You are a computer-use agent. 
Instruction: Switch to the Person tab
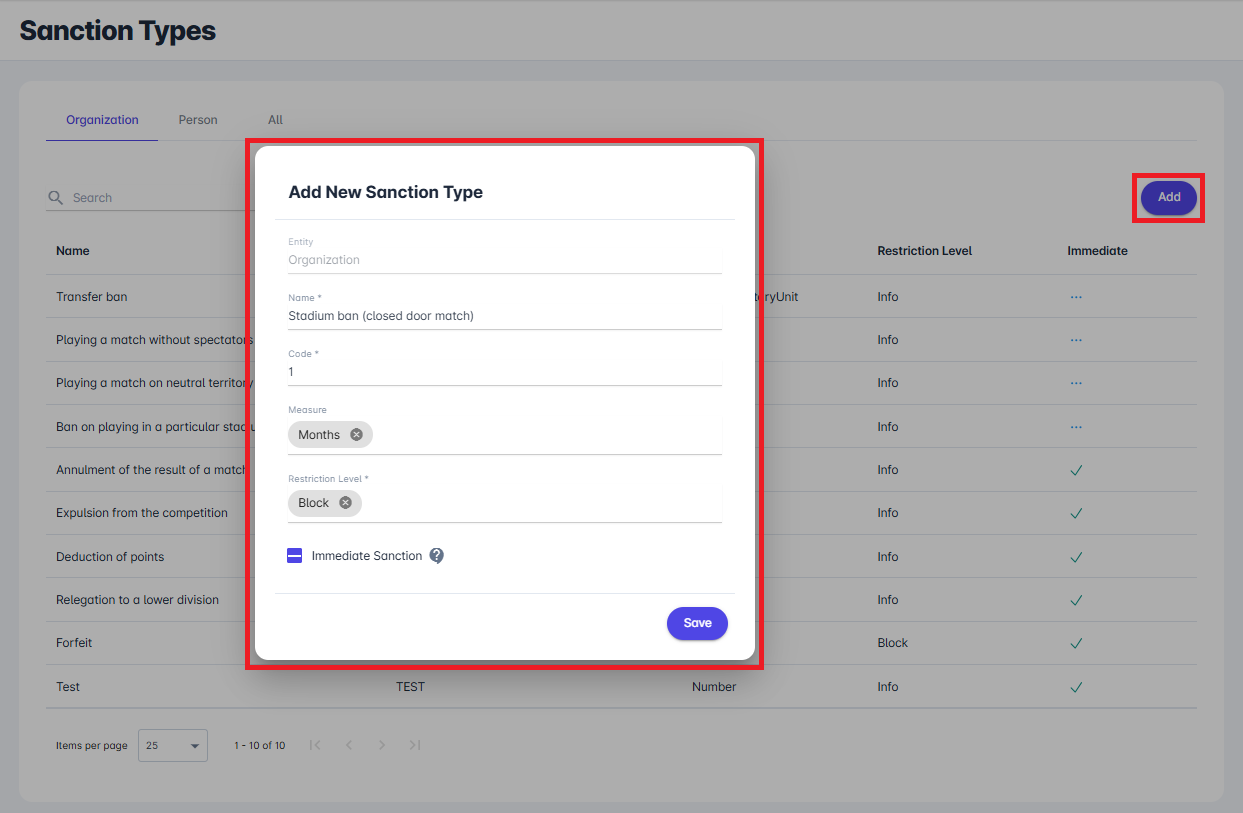pyautogui.click(x=198, y=120)
